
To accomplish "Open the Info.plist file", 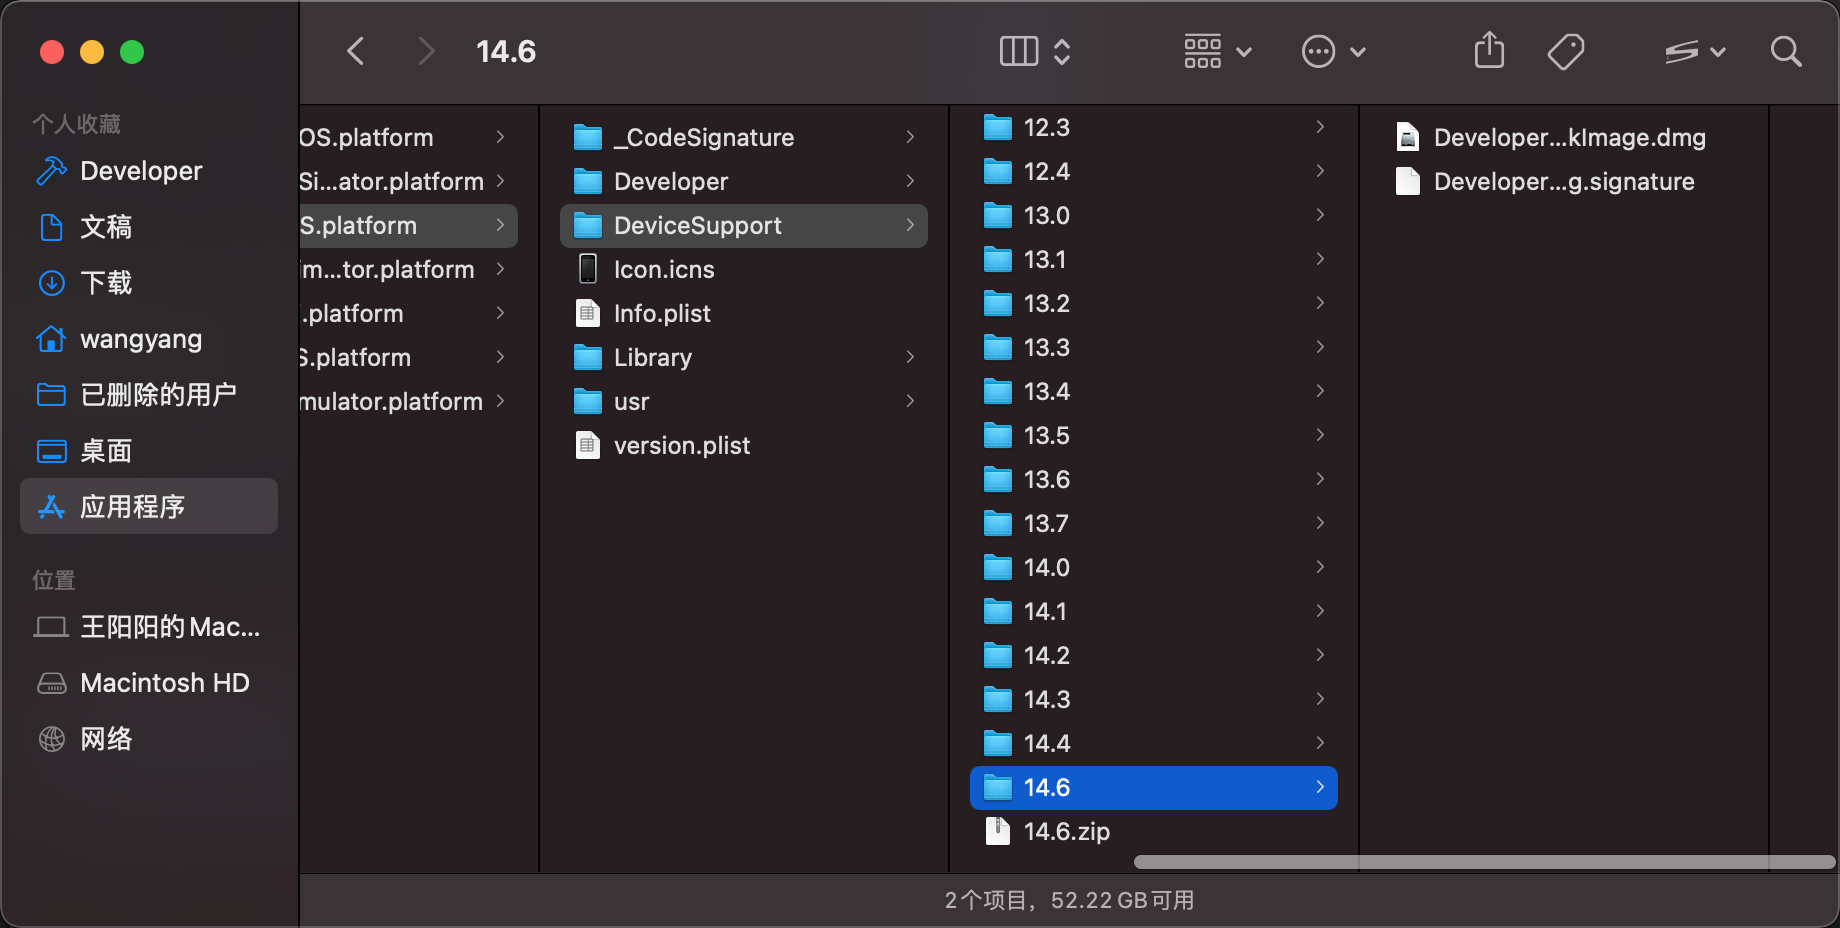I will pyautogui.click(x=662, y=313).
